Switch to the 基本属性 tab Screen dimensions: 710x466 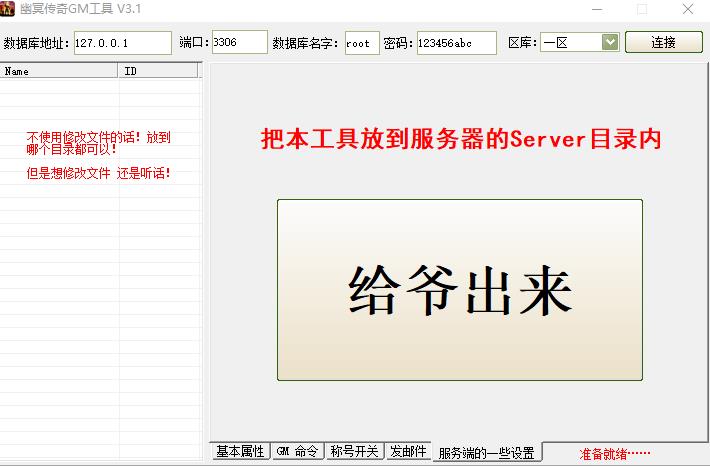240,452
